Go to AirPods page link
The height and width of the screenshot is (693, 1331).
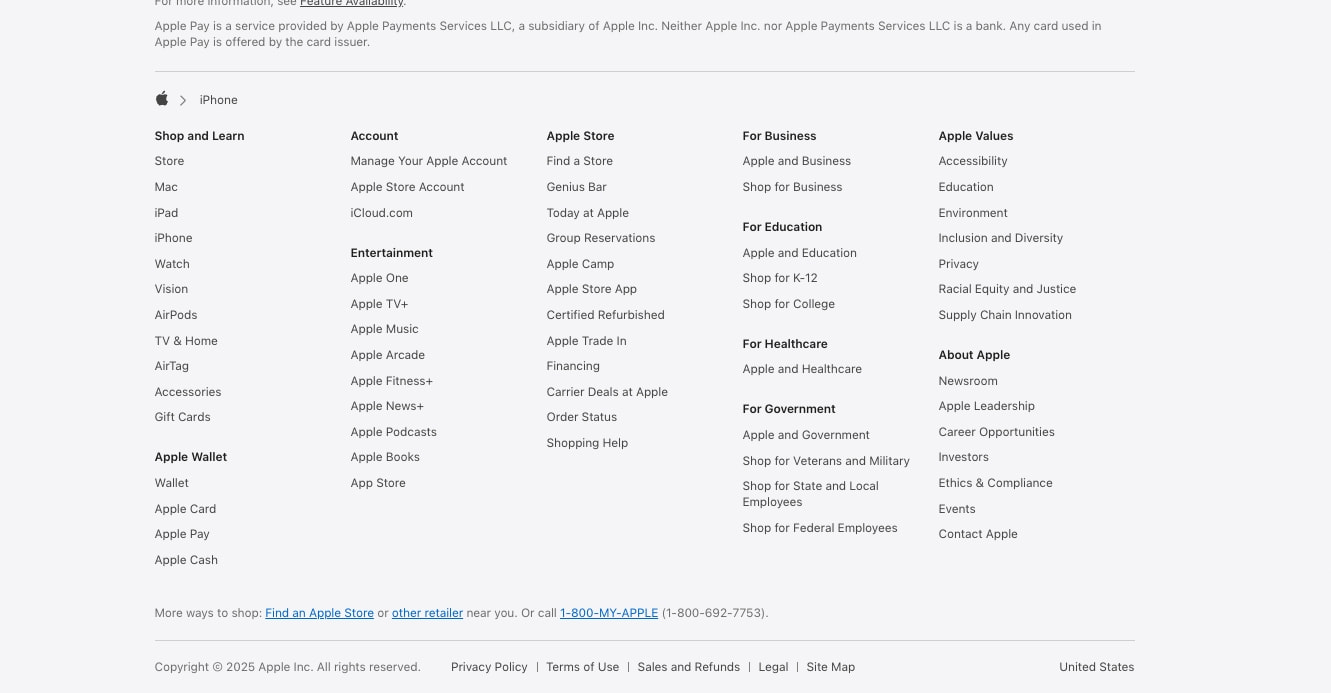pyautogui.click(x=176, y=315)
